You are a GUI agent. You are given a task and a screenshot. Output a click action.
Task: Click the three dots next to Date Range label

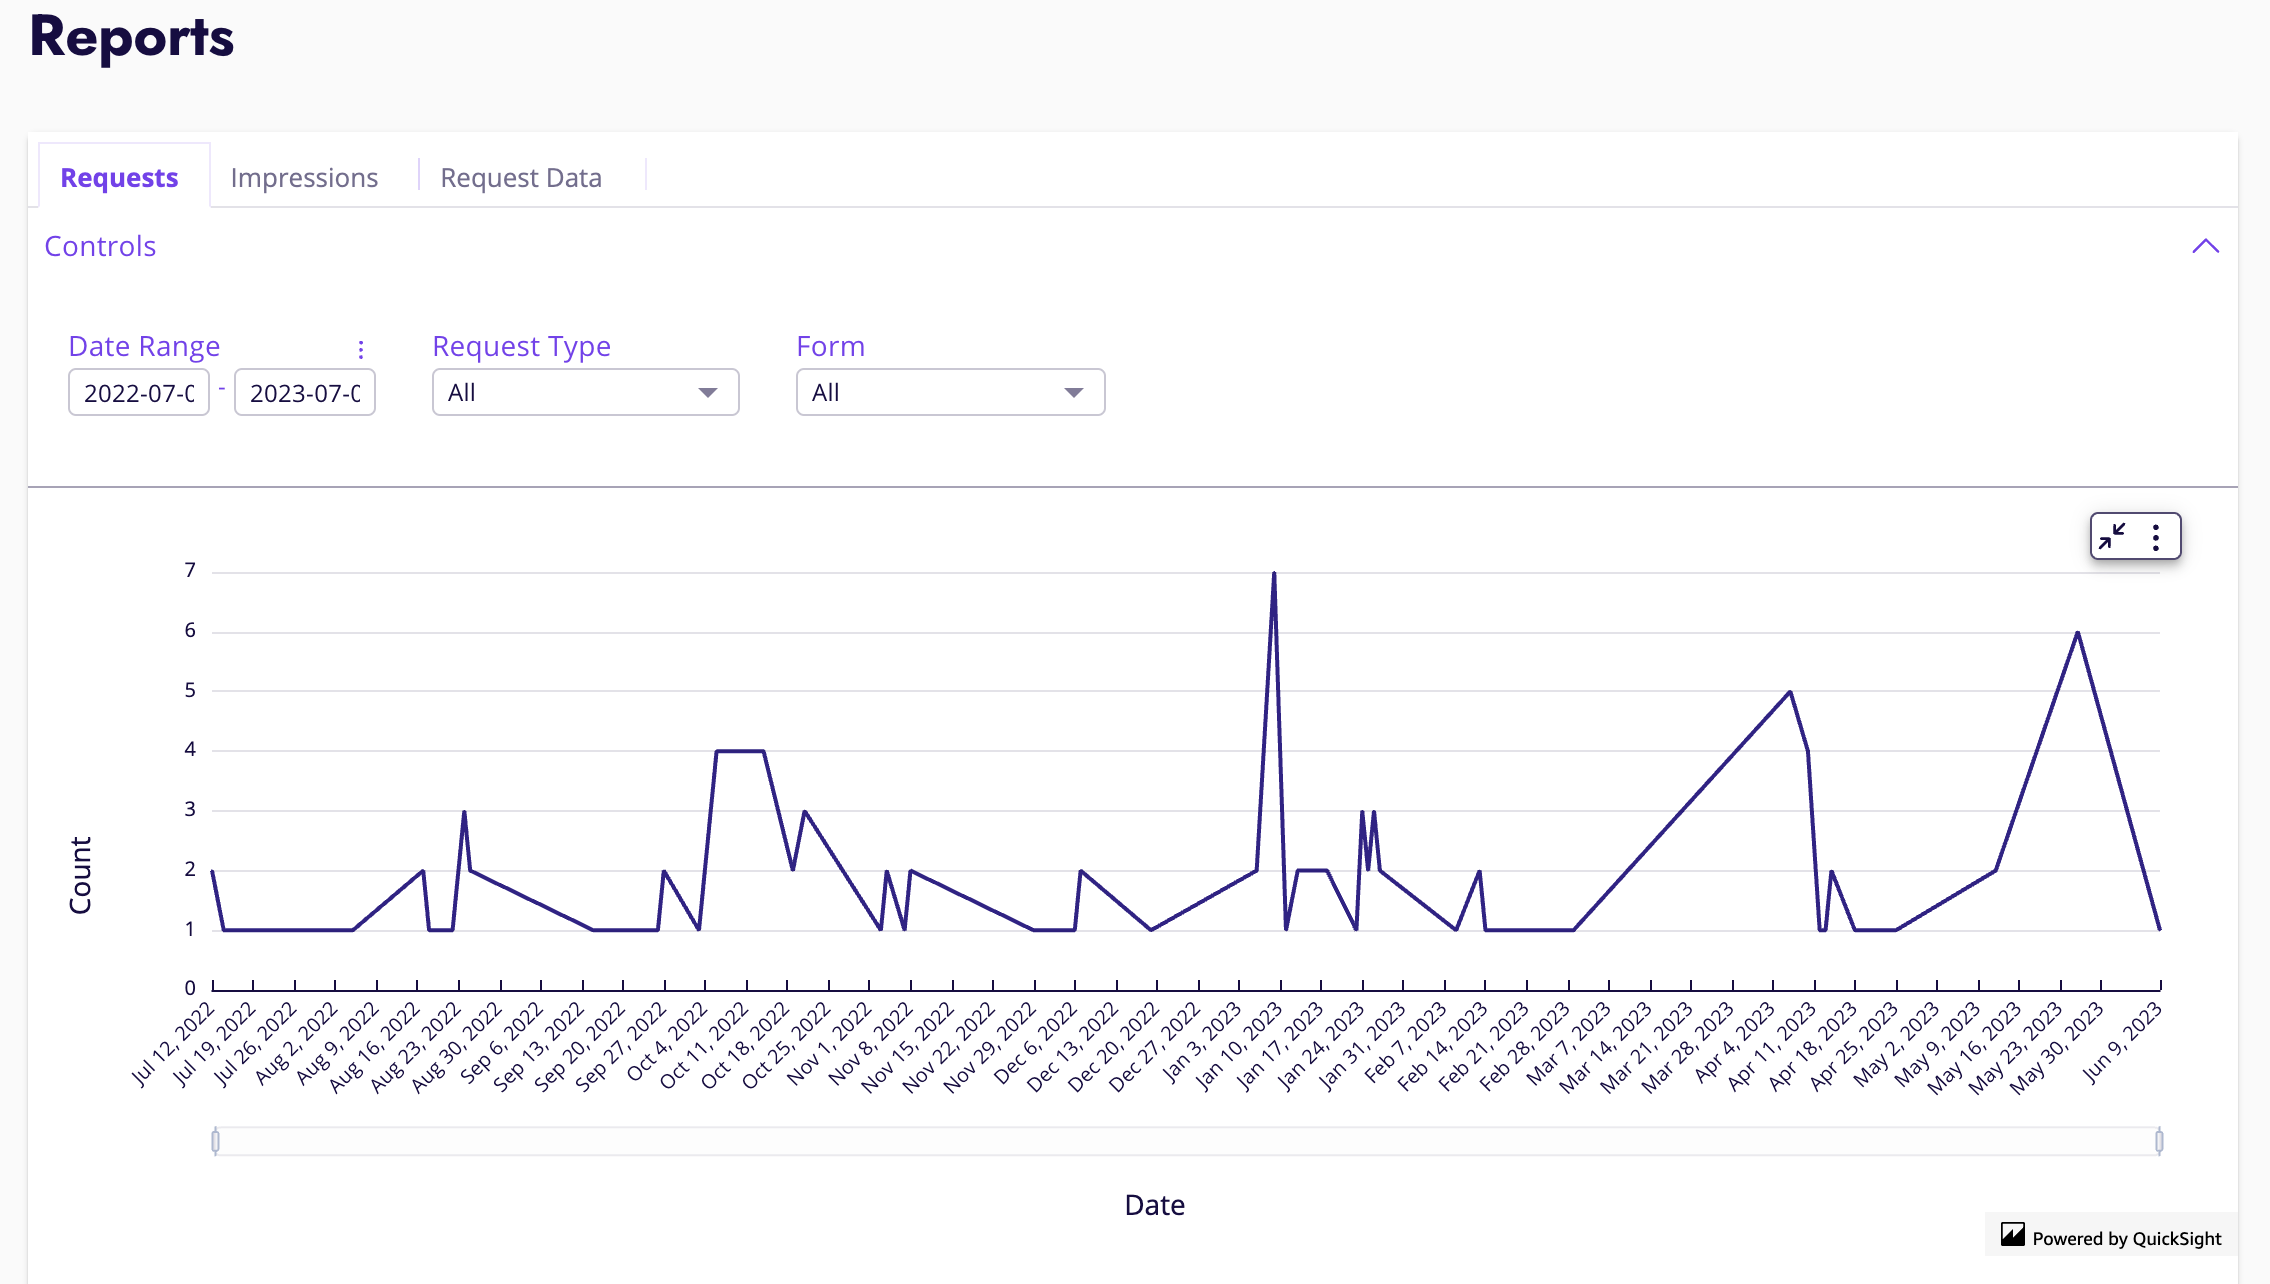coord(361,350)
